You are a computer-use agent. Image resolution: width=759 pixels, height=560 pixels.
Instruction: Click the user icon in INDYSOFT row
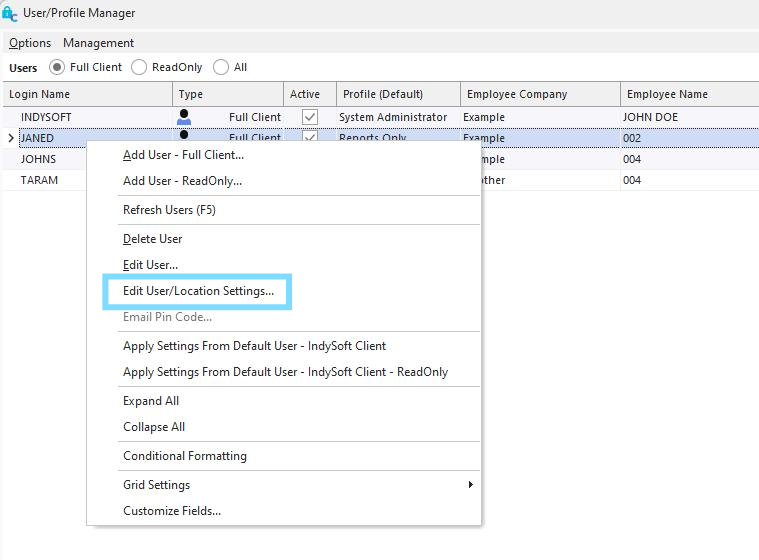[x=184, y=117]
